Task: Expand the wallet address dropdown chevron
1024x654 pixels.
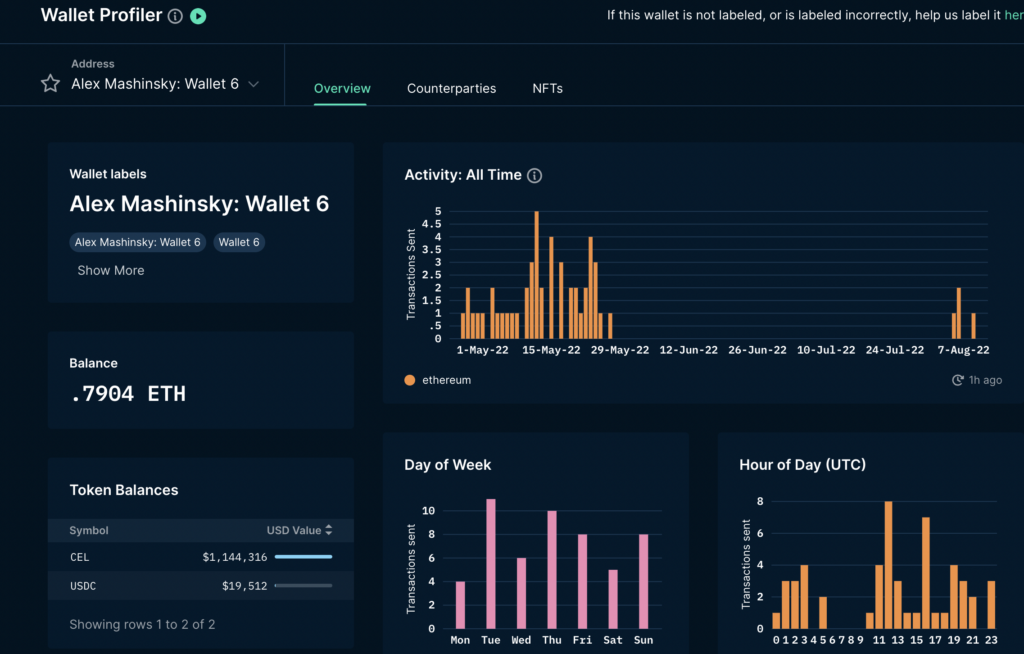Action: click(254, 85)
